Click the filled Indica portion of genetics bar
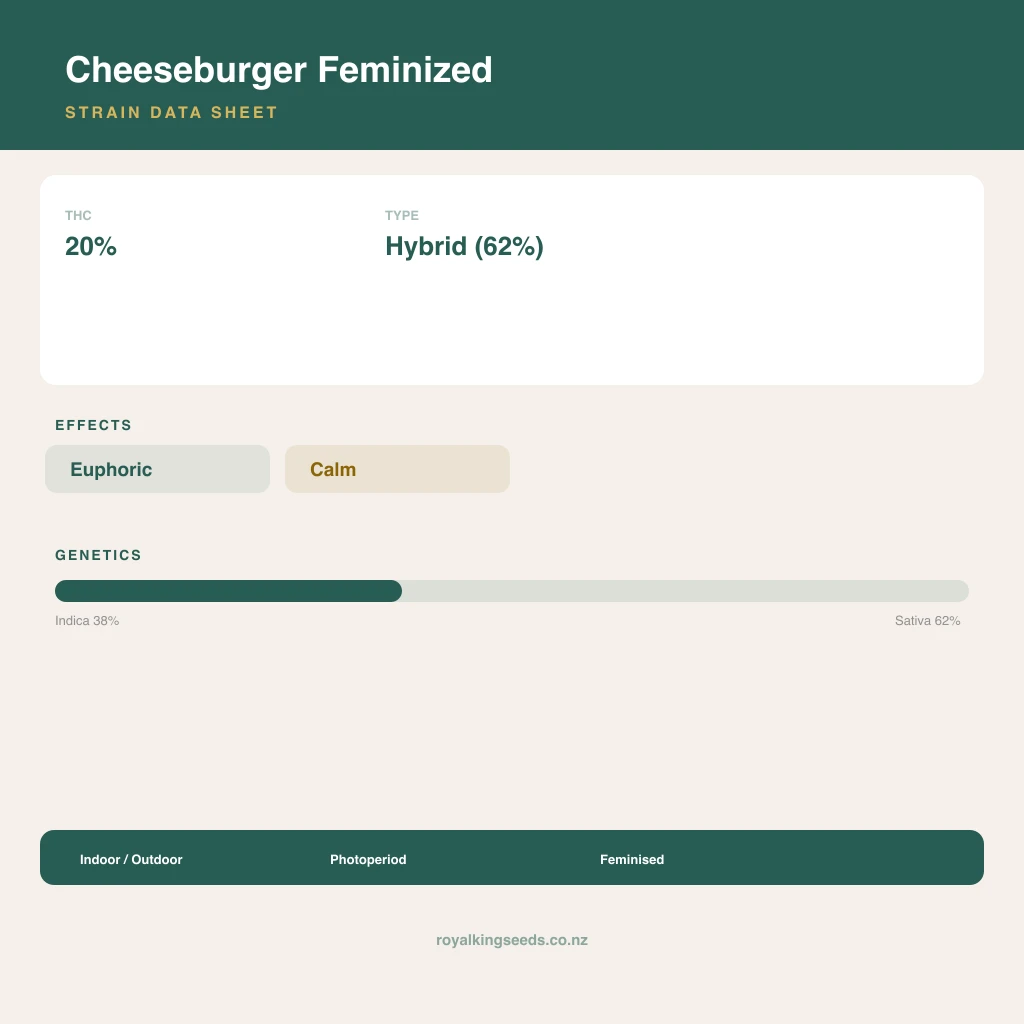 229,591
